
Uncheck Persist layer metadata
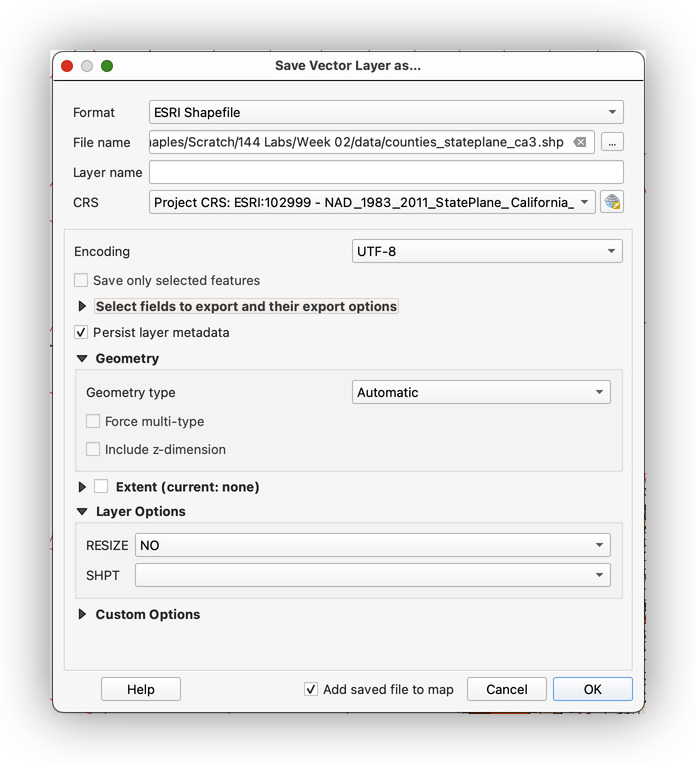(82, 332)
